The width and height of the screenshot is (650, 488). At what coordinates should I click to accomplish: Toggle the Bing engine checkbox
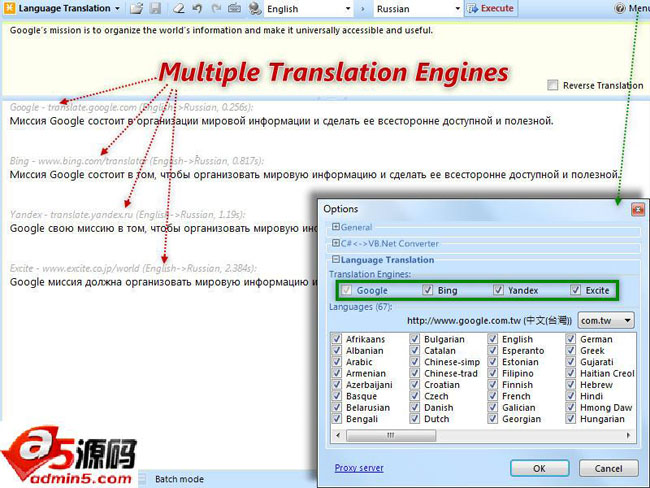(427, 290)
